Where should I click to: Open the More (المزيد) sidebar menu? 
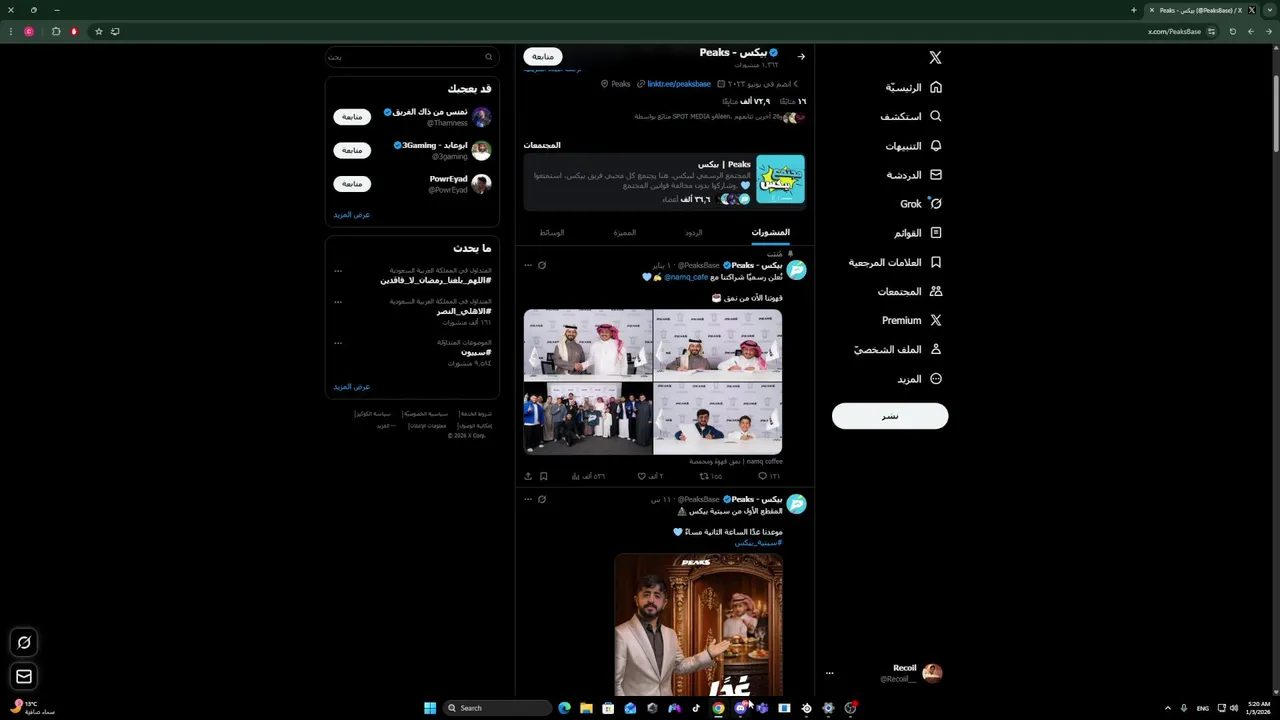[919, 379]
